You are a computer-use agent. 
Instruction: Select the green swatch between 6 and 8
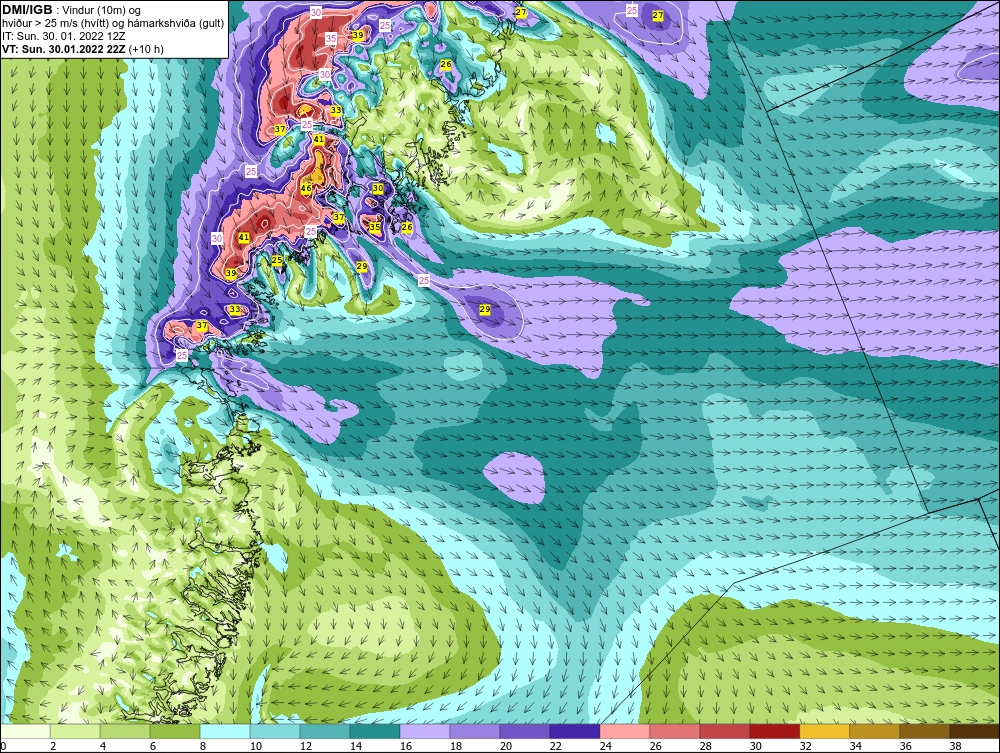[175, 731]
